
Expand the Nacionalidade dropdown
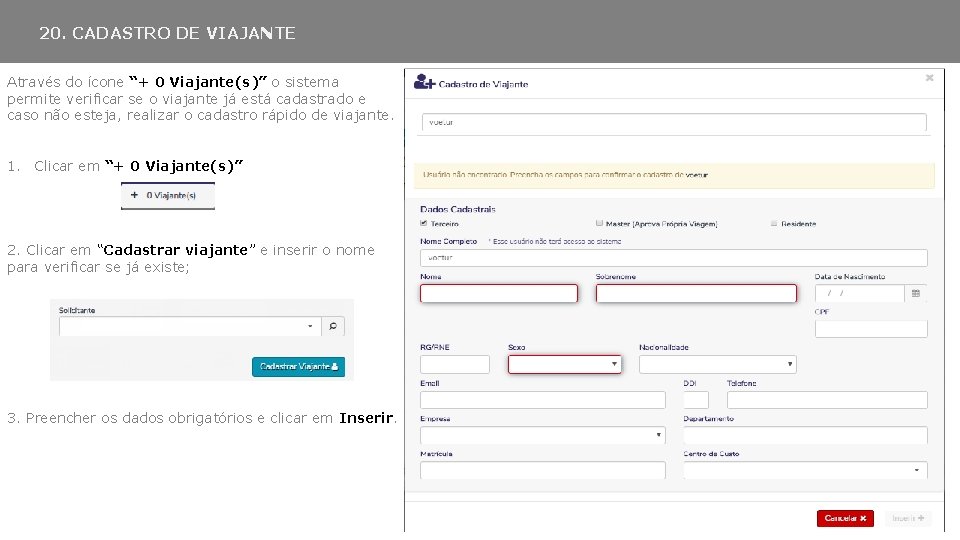[x=718, y=364]
